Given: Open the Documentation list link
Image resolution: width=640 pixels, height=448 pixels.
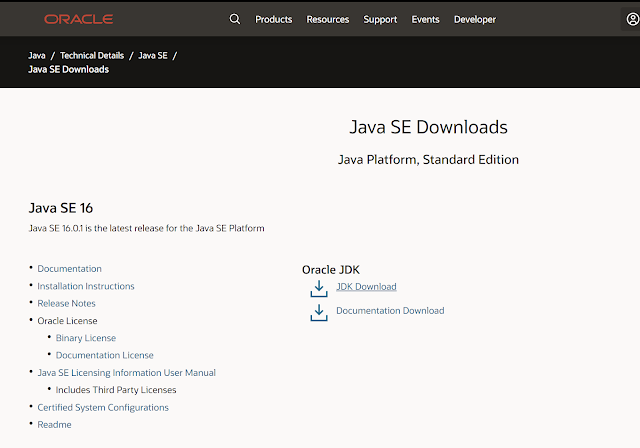Looking at the screenshot, I should click(69, 268).
